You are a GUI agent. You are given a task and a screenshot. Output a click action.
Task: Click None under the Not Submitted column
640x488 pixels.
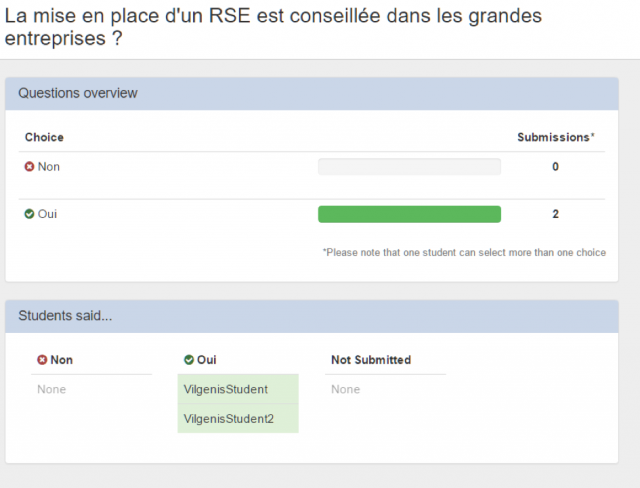pos(345,389)
